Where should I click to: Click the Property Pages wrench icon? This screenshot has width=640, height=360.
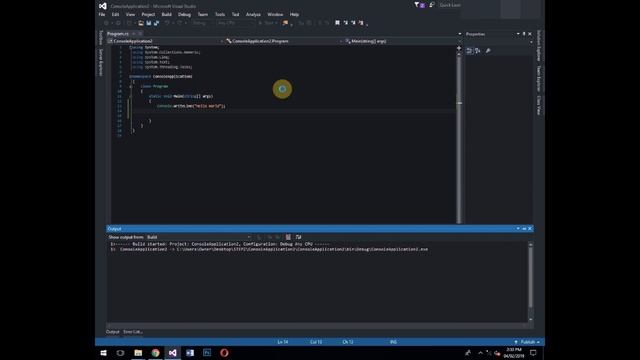point(488,51)
